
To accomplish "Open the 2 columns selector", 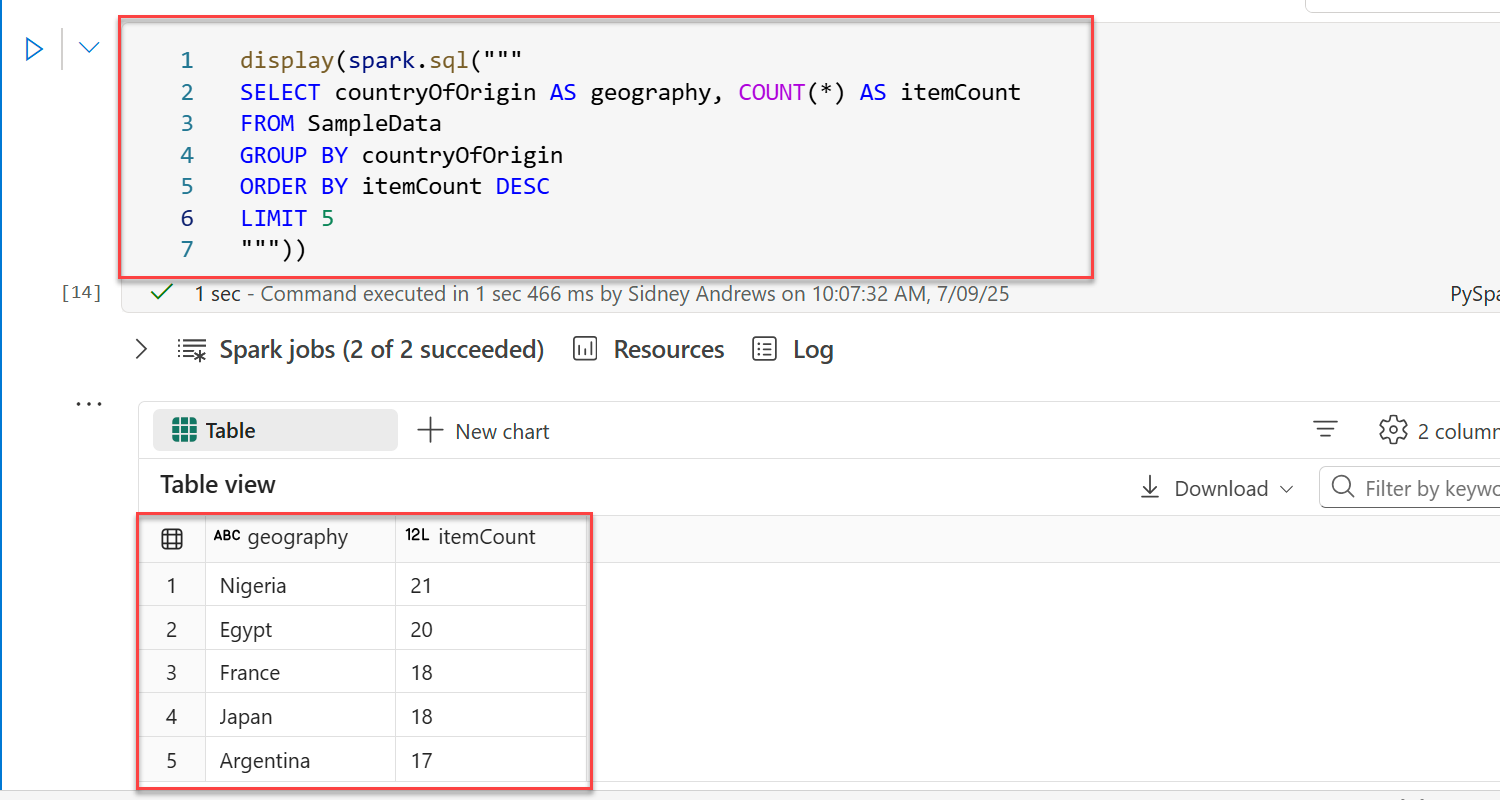I will [x=1458, y=431].
